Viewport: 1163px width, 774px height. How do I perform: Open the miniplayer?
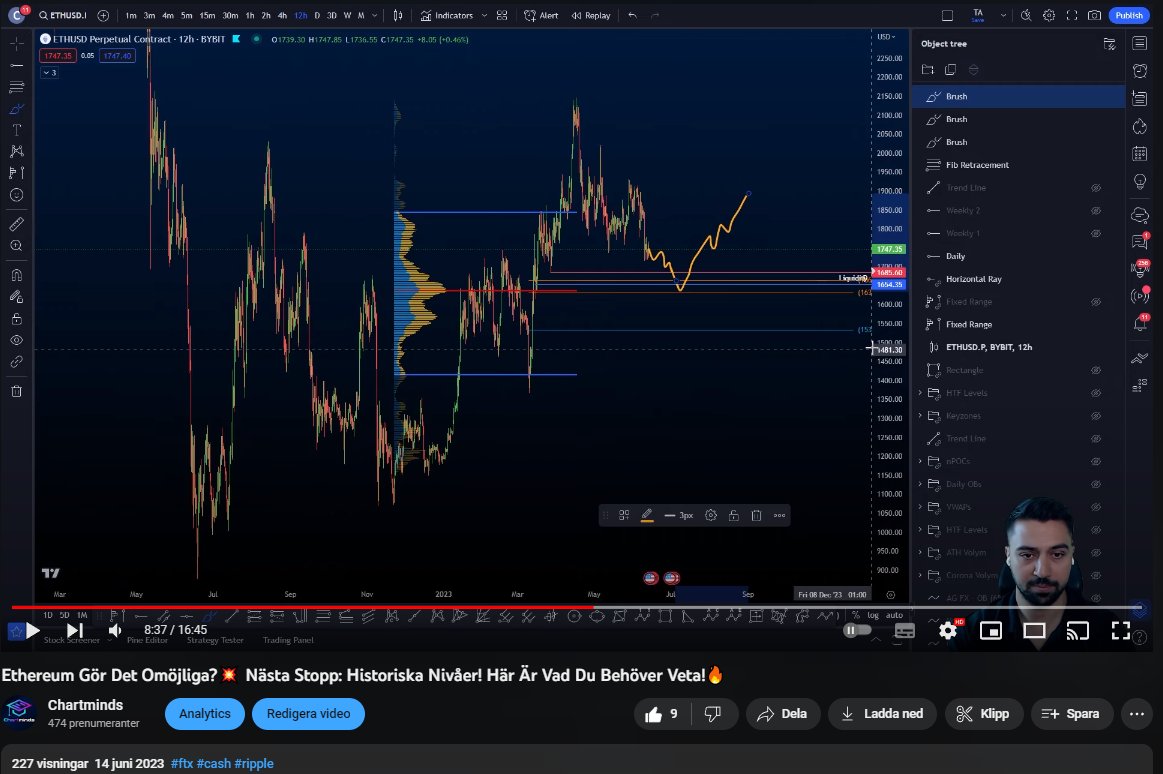pyautogui.click(x=991, y=631)
